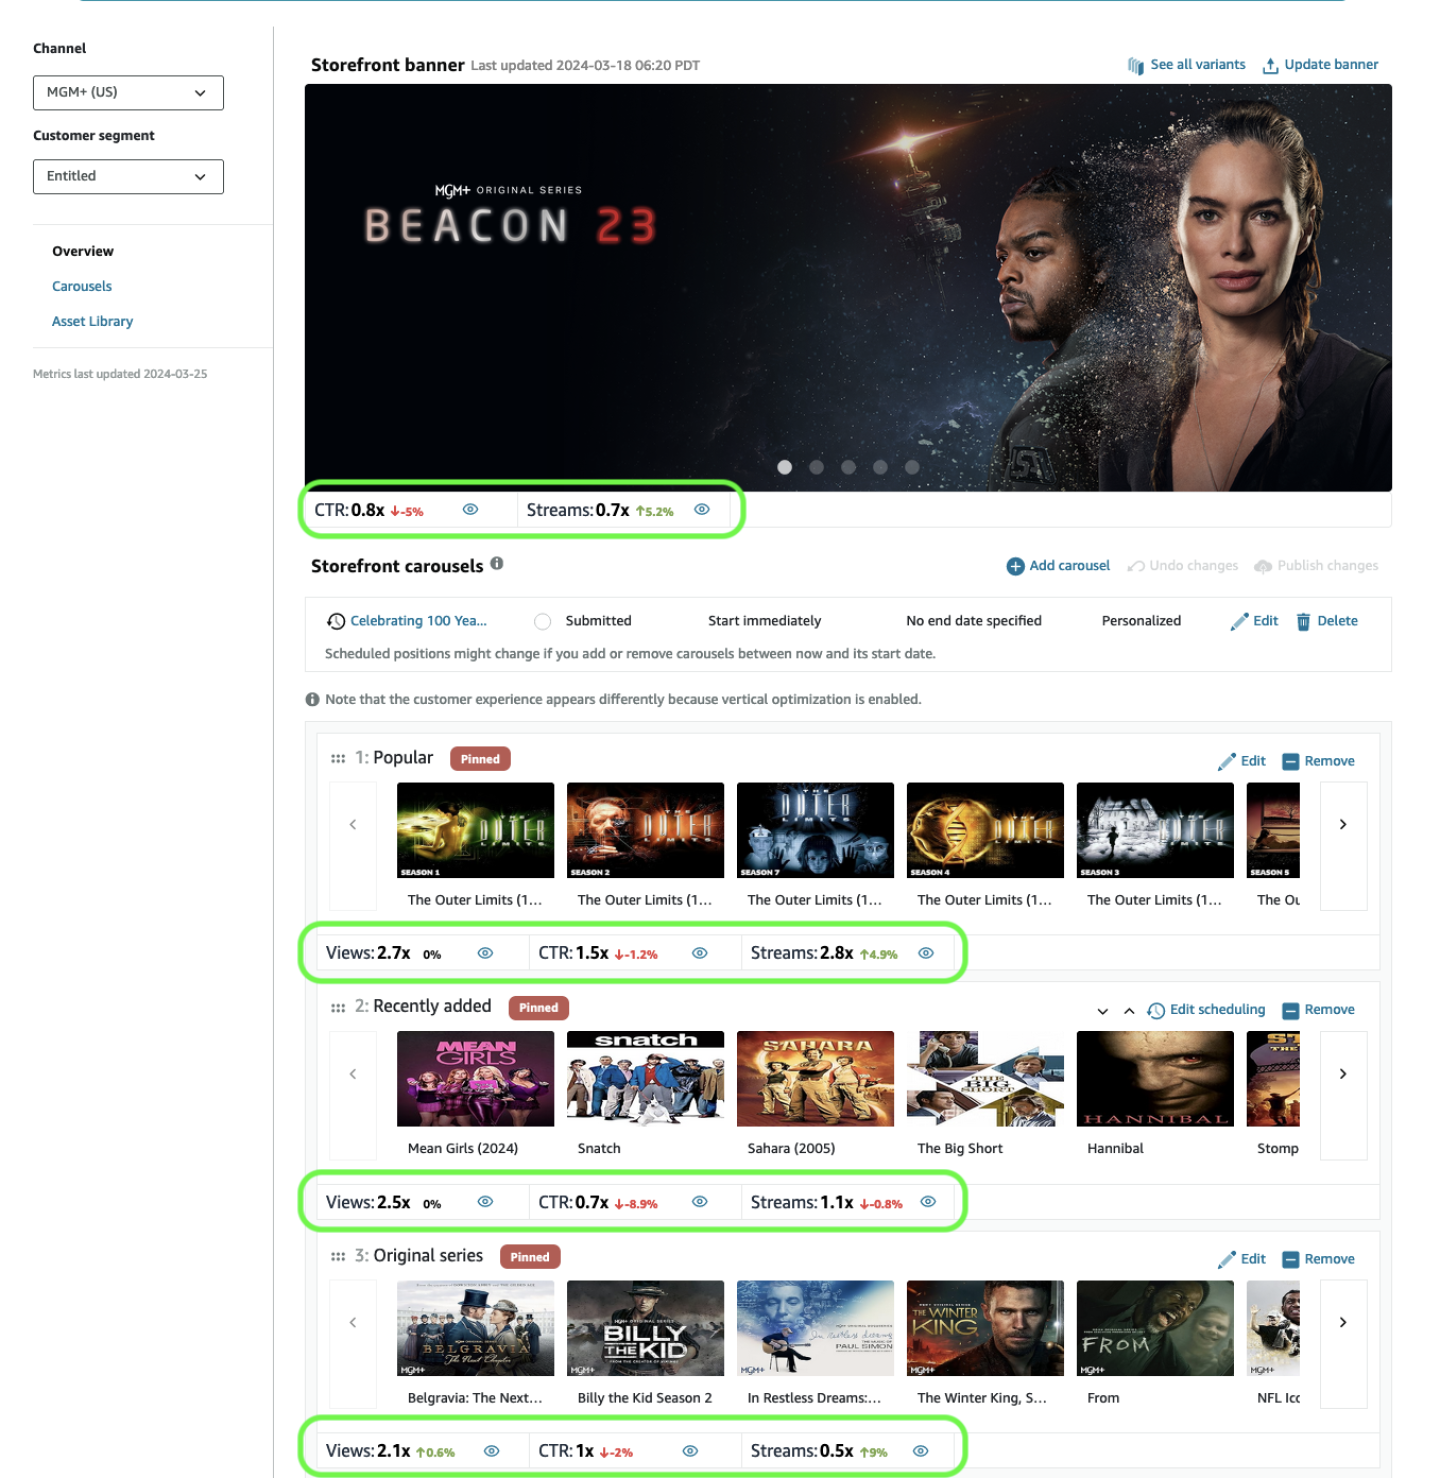This screenshot has height=1478, width=1440.
Task: Toggle eye icon beside Original series CTR 1x
Action: 690,1451
